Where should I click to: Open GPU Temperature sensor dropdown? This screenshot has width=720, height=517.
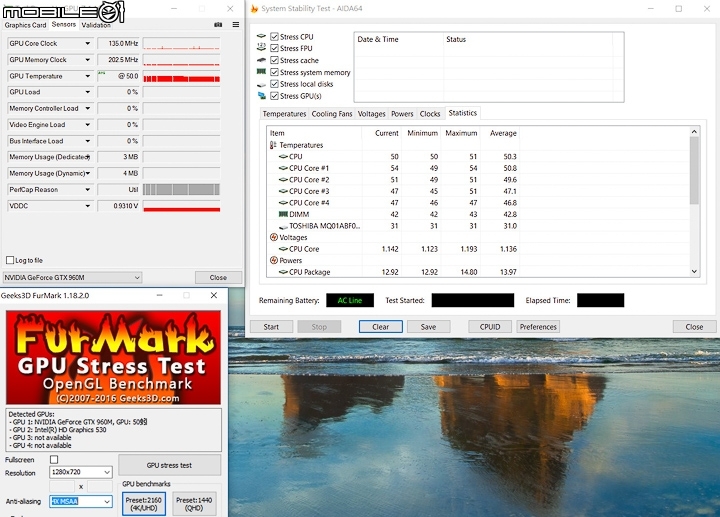point(87,76)
